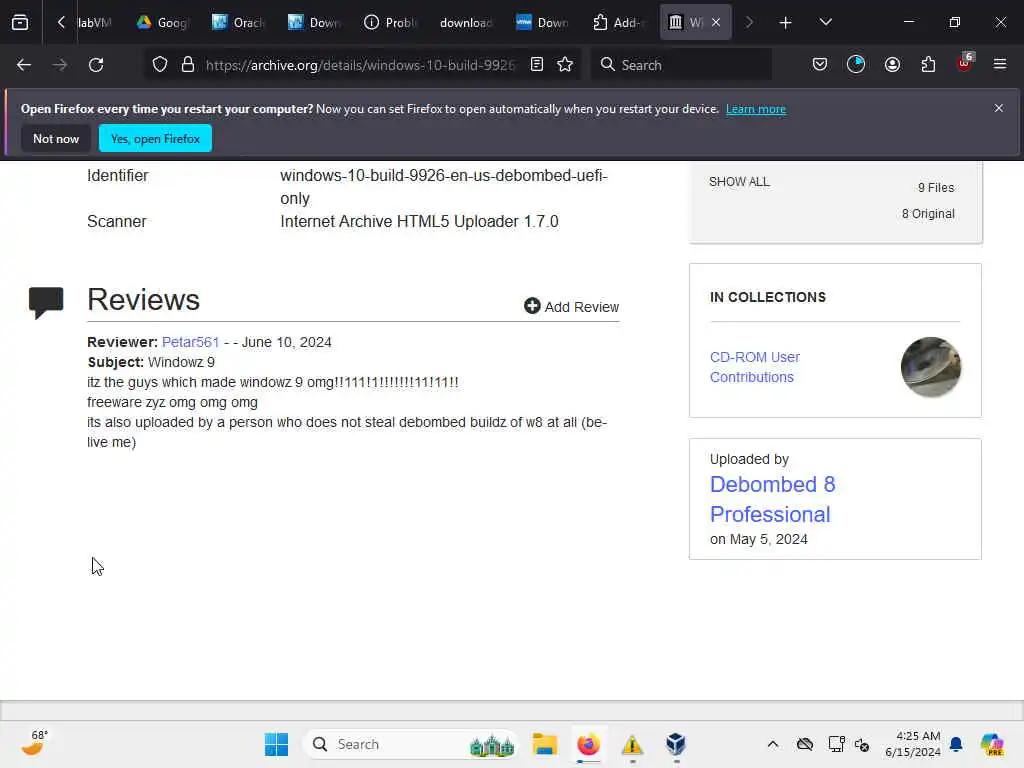Bookmark this page with the star
The width and height of the screenshot is (1024, 768).
(565, 64)
